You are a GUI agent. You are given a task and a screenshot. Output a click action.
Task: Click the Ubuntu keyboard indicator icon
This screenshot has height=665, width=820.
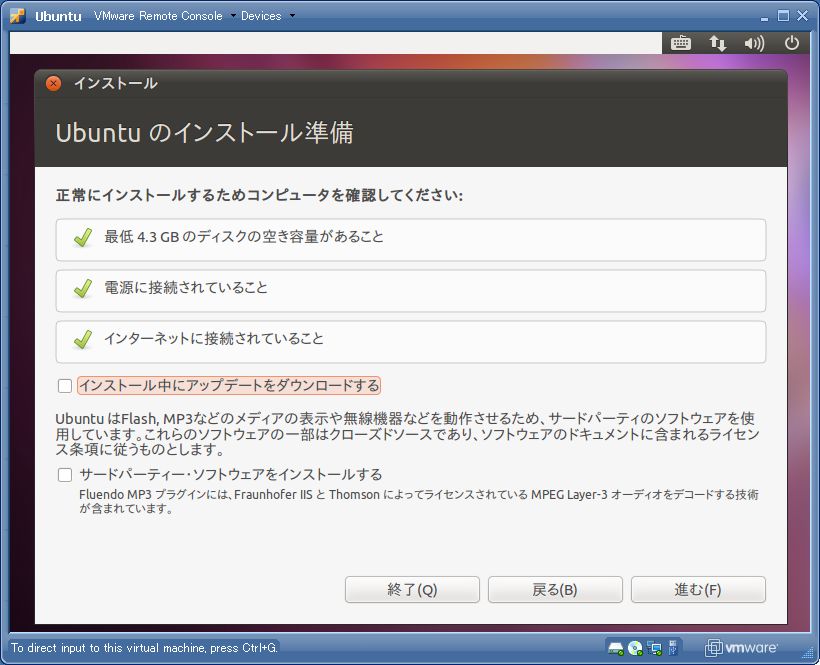pos(680,43)
